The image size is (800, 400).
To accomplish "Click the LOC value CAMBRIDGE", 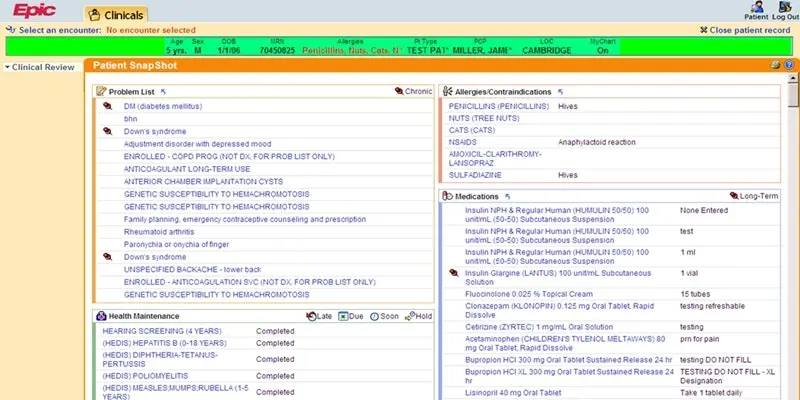I will (546, 51).
